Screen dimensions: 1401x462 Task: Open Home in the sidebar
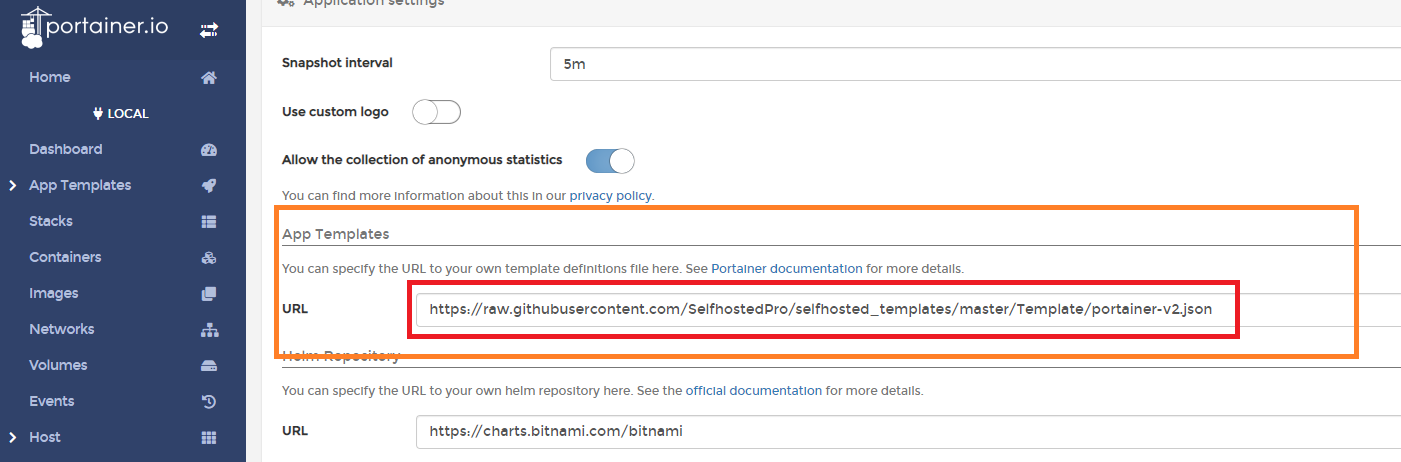[x=50, y=77]
